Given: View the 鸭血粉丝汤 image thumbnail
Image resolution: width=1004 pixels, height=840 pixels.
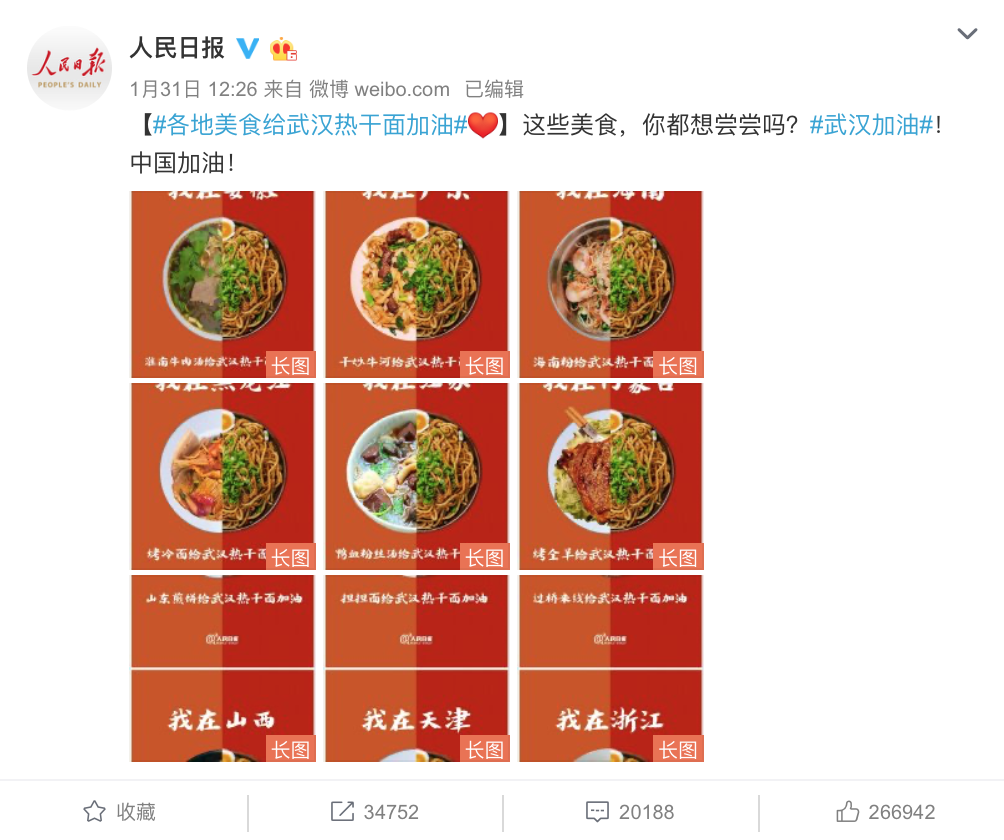Looking at the screenshot, I should 417,476.
